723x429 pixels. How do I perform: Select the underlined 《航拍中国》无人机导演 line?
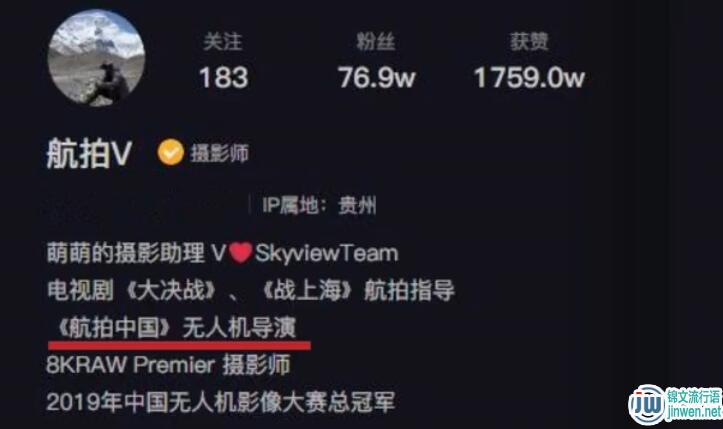(x=177, y=328)
